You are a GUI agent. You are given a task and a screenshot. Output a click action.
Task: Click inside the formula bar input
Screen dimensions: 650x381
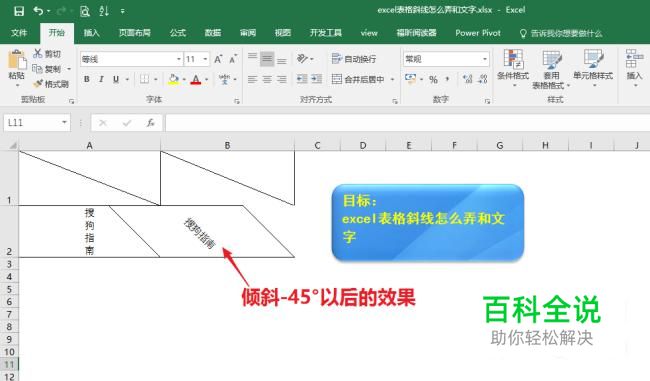407,123
